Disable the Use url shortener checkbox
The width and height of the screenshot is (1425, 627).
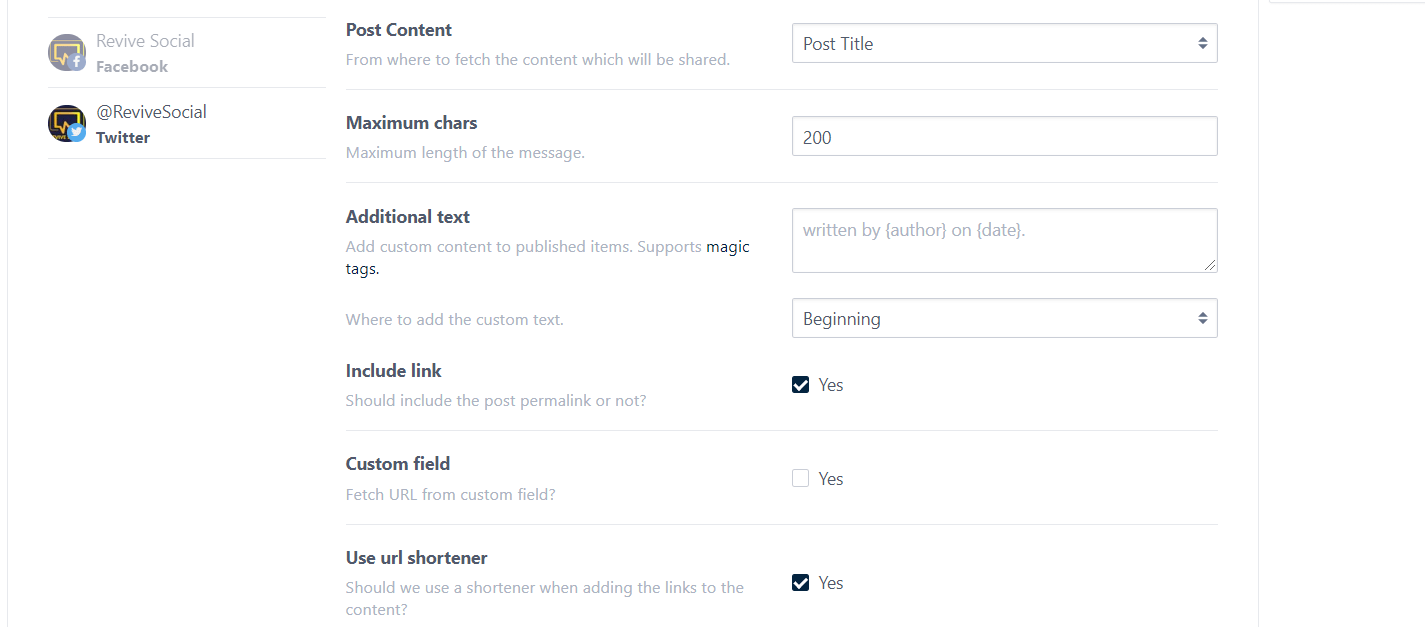[x=800, y=582]
